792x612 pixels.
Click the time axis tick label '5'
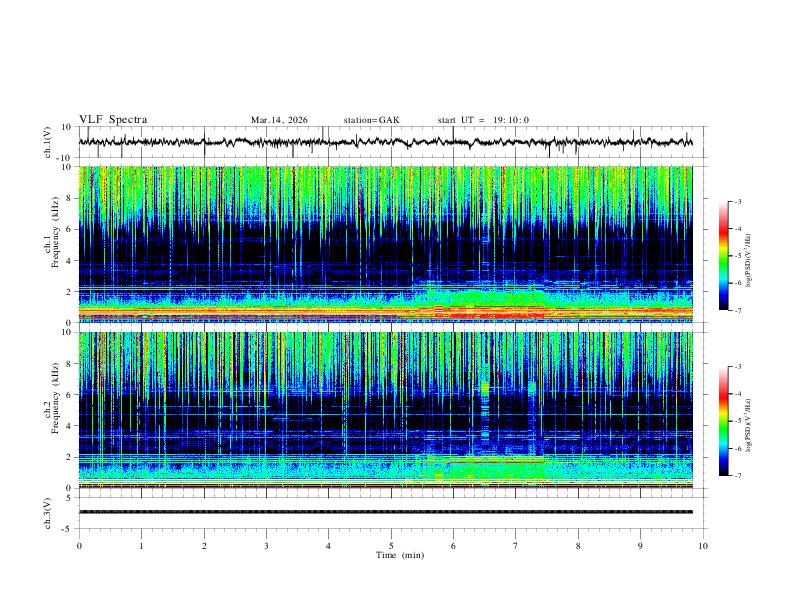391,546
